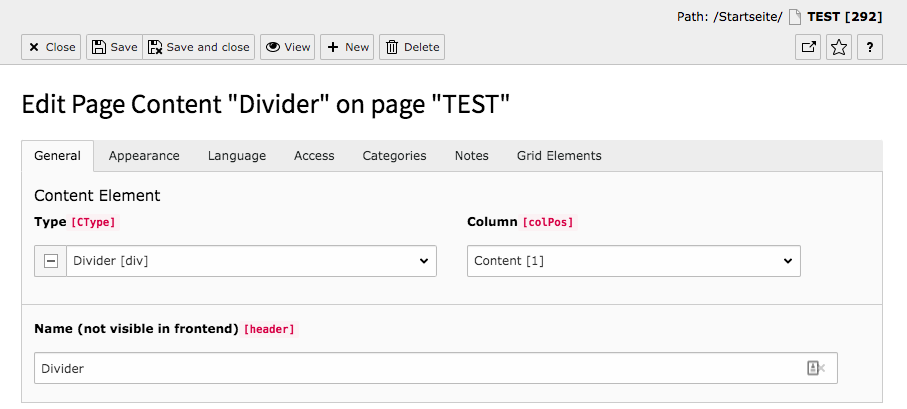The height and width of the screenshot is (409, 907).
Task: Click the Close button with X icon
Action: [51, 47]
